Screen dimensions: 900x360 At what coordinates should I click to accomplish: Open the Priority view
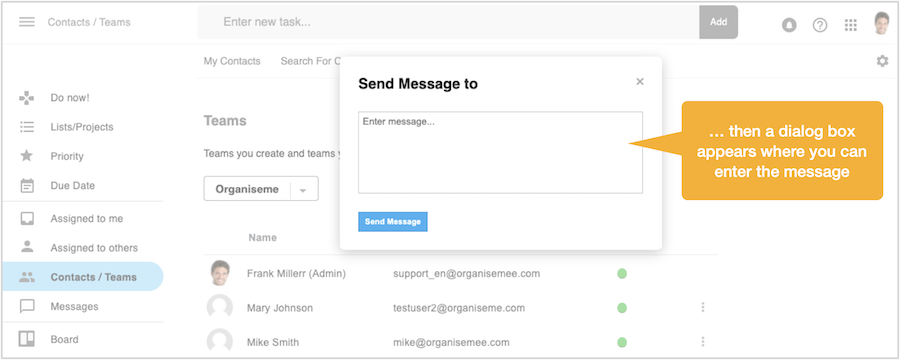click(x=67, y=156)
